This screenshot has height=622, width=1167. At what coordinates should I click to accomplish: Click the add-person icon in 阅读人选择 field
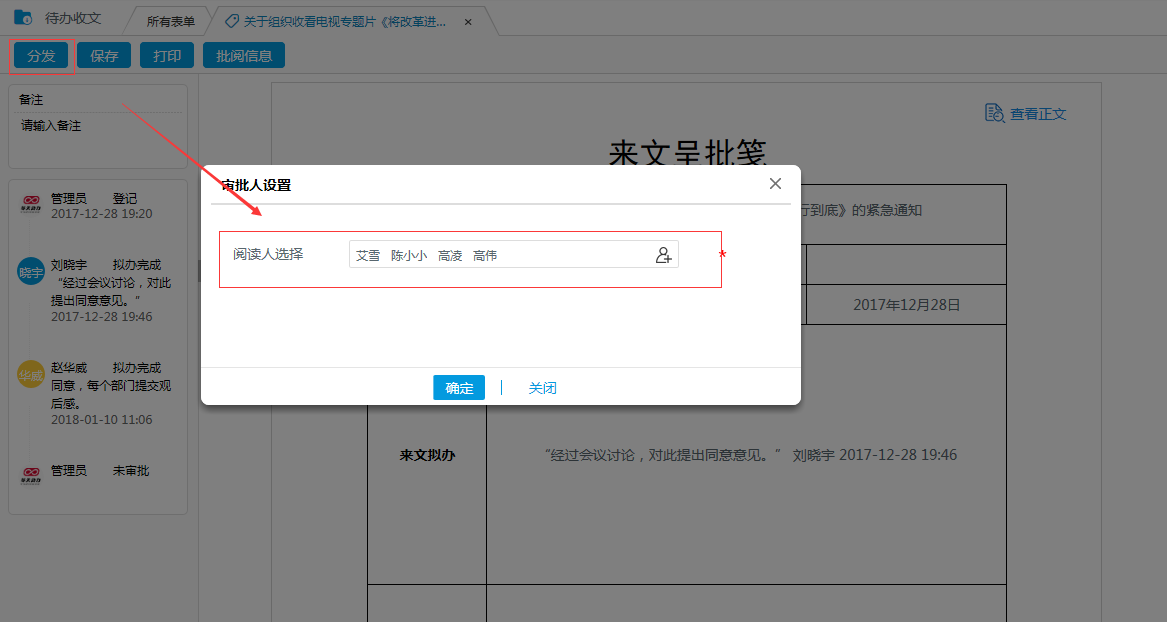pyautogui.click(x=663, y=255)
